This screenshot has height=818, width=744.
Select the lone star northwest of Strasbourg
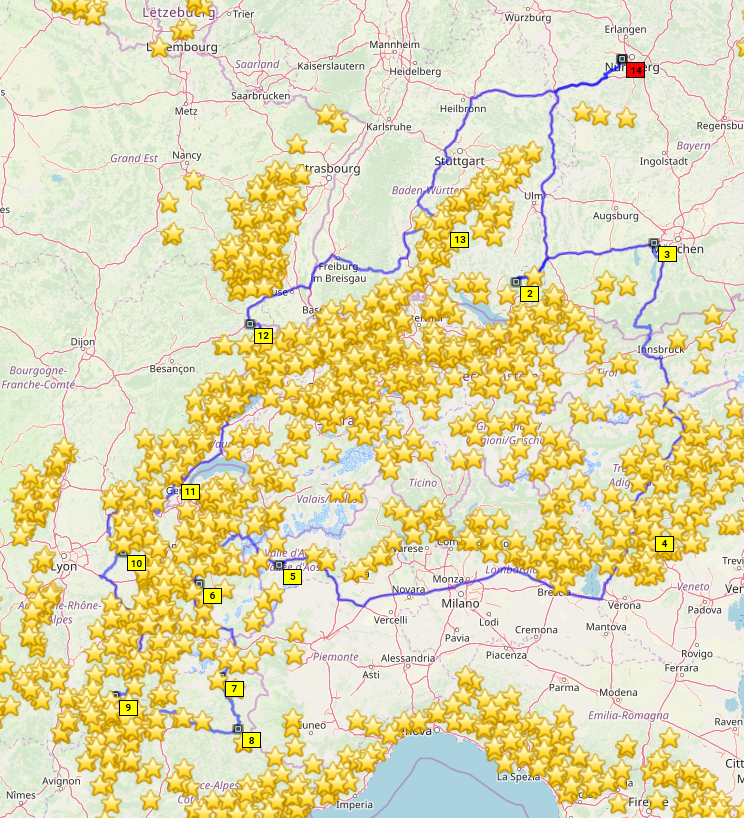(296, 145)
